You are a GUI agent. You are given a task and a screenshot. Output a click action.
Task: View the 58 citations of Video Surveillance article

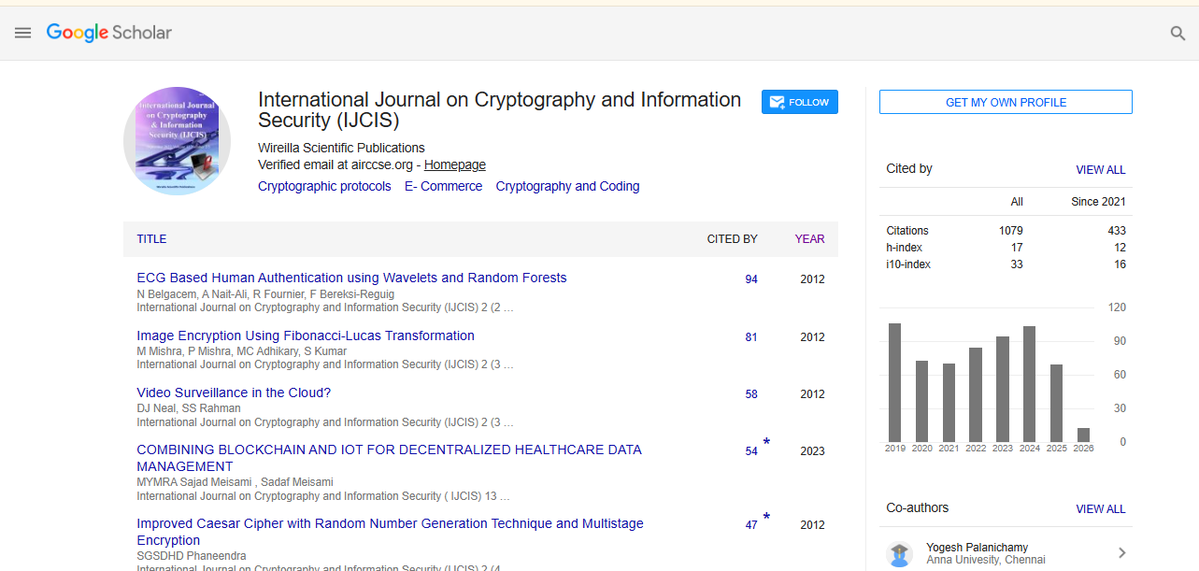751,394
